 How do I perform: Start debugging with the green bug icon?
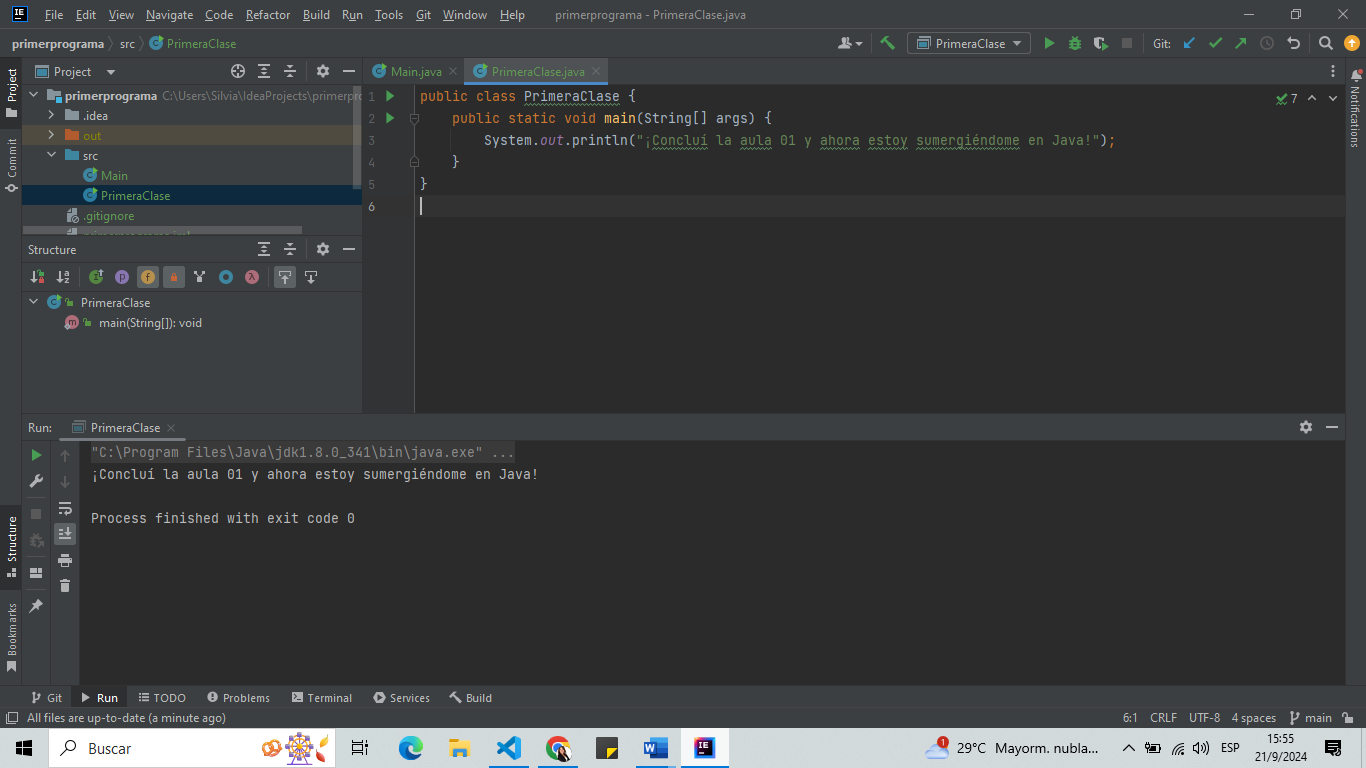(x=1075, y=43)
